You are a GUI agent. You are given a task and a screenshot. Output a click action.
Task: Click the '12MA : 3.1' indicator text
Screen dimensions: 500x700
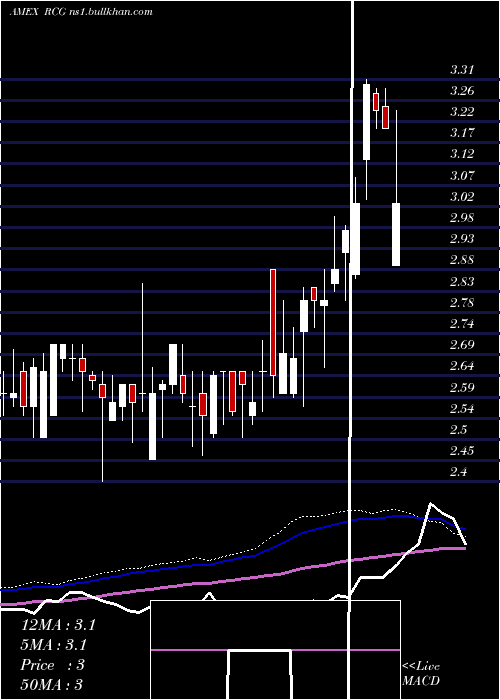[x=58, y=625]
